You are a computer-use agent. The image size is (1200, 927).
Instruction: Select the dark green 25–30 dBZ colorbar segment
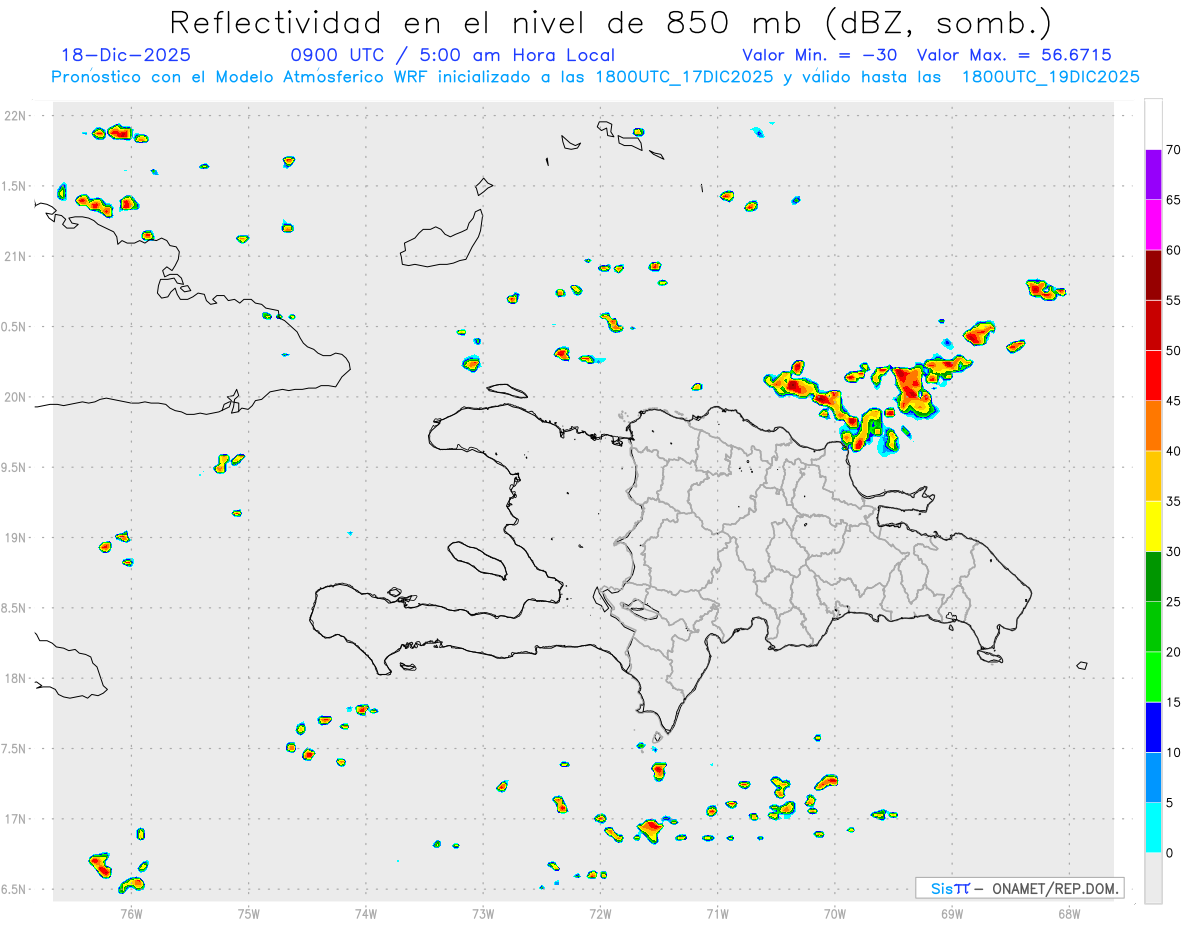(1153, 577)
